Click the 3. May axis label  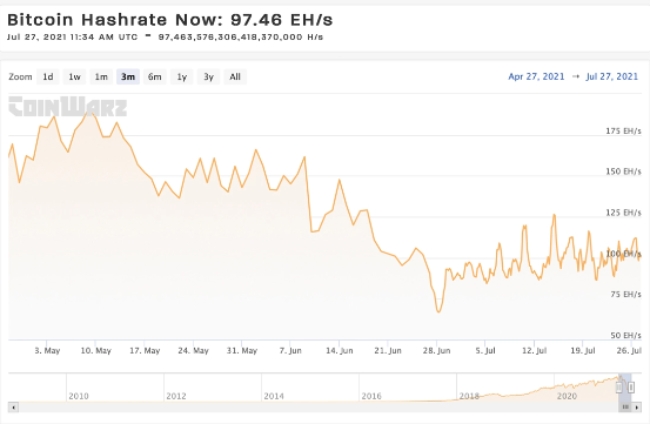tap(47, 351)
